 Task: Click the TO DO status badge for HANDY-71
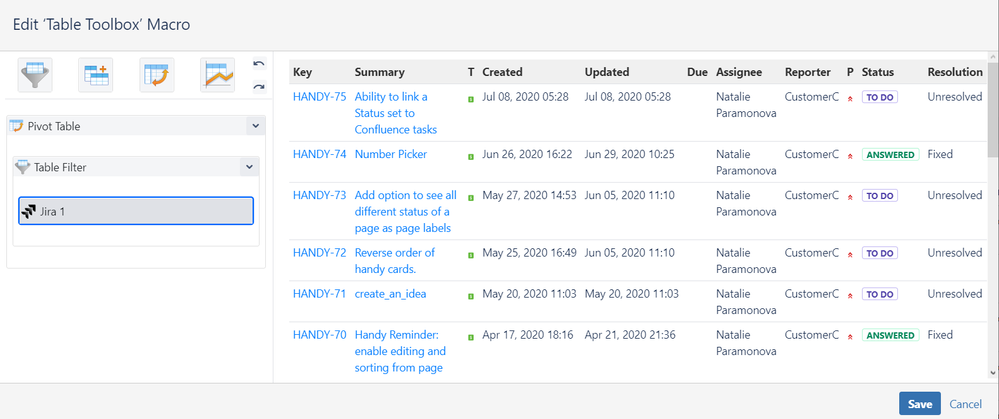pyautogui.click(x=880, y=294)
